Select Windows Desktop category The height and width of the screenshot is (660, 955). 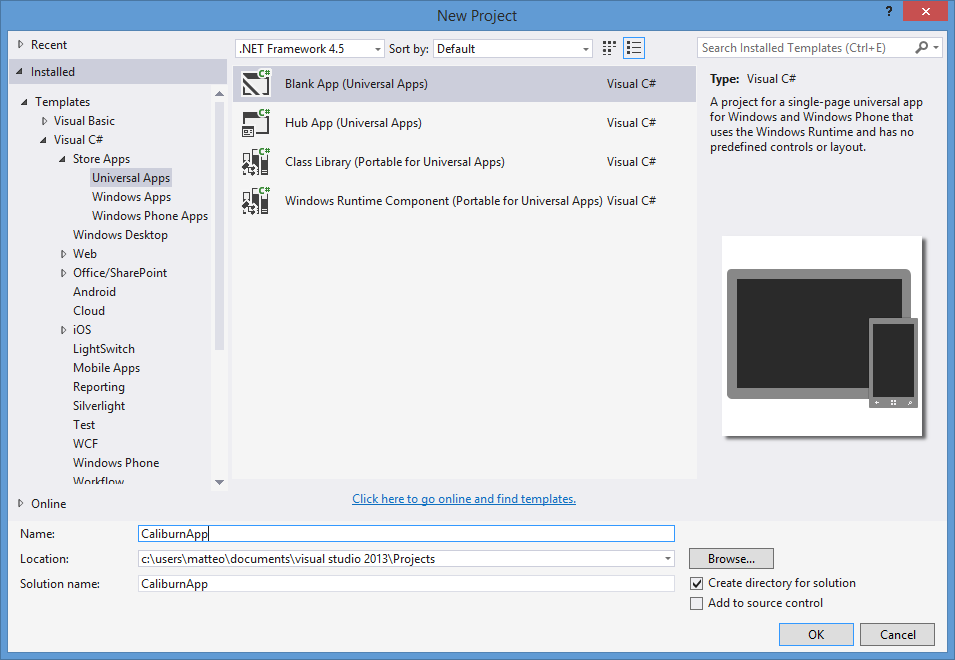pos(121,234)
